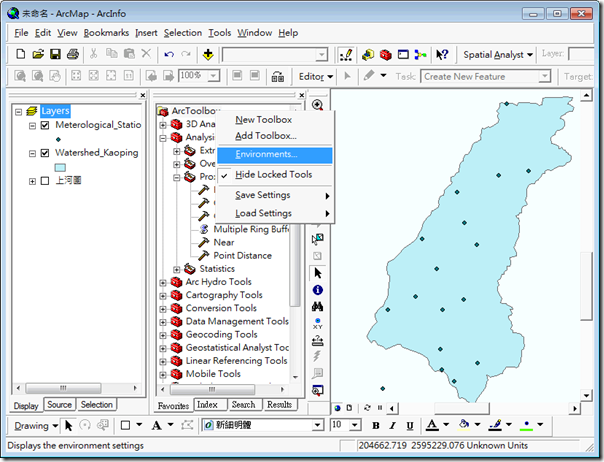This screenshot has height=462, width=604.
Task: Save the map with the floppy disk icon
Action: 55,54
